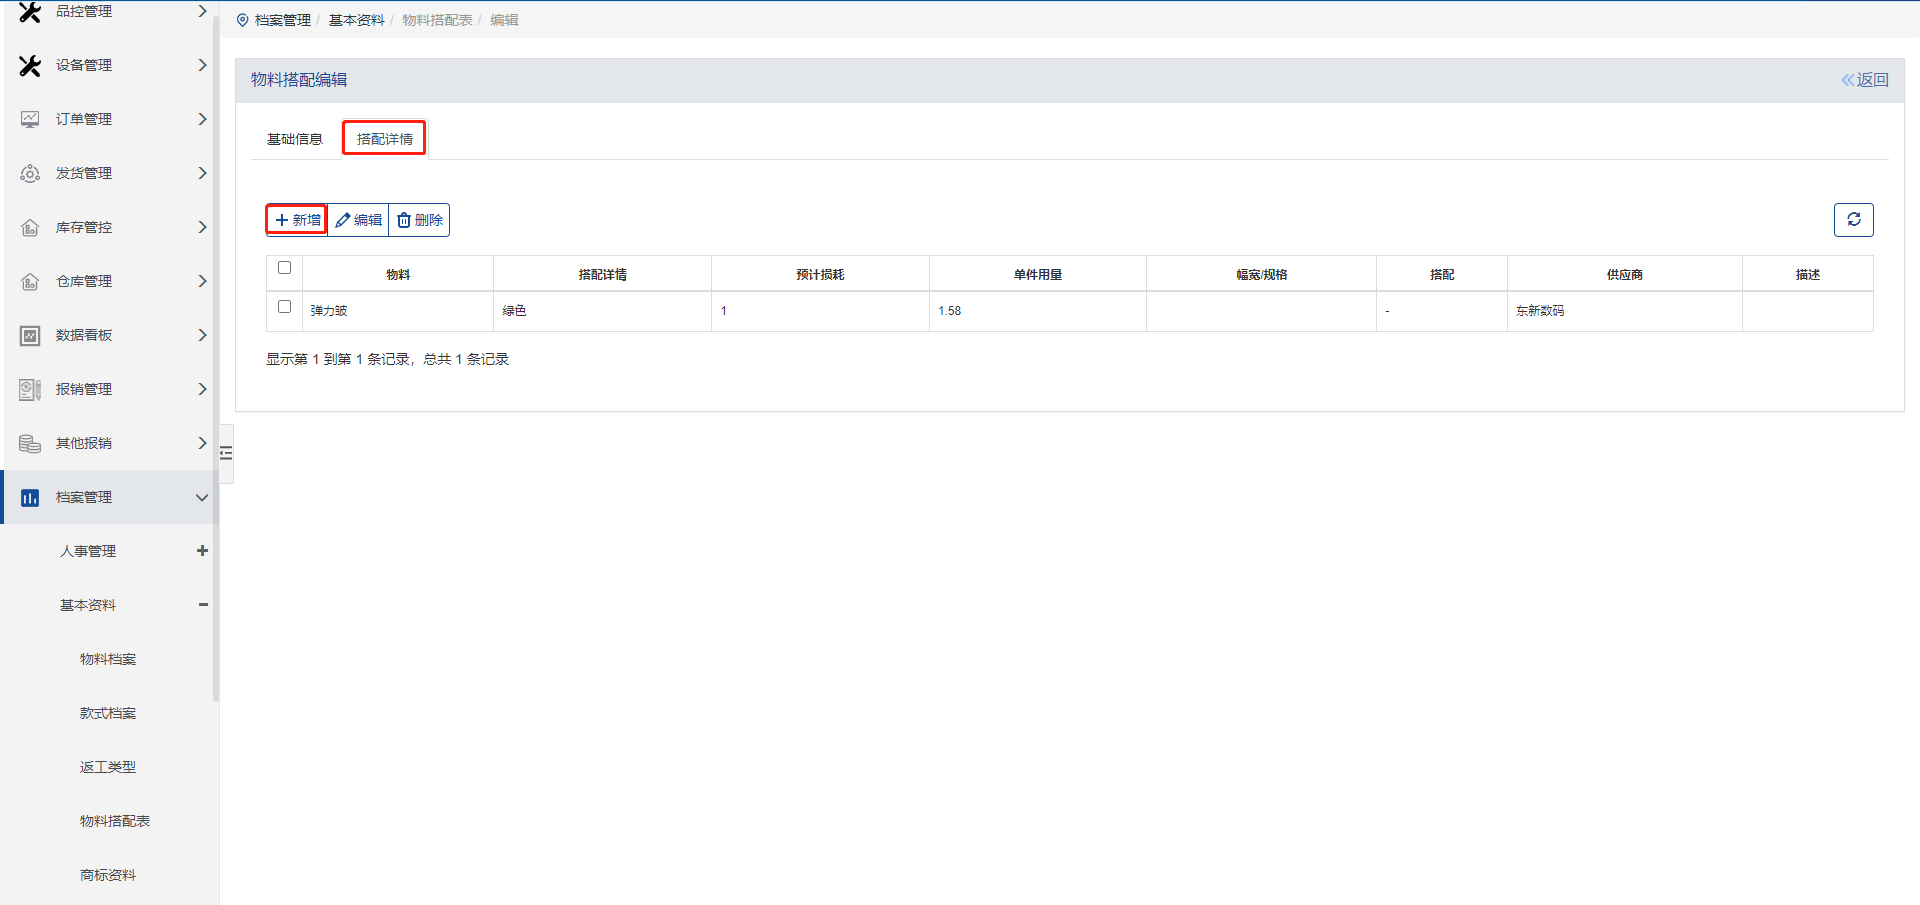Click the 报销管理 icon in sidebar
The height and width of the screenshot is (905, 1920).
click(x=30, y=390)
